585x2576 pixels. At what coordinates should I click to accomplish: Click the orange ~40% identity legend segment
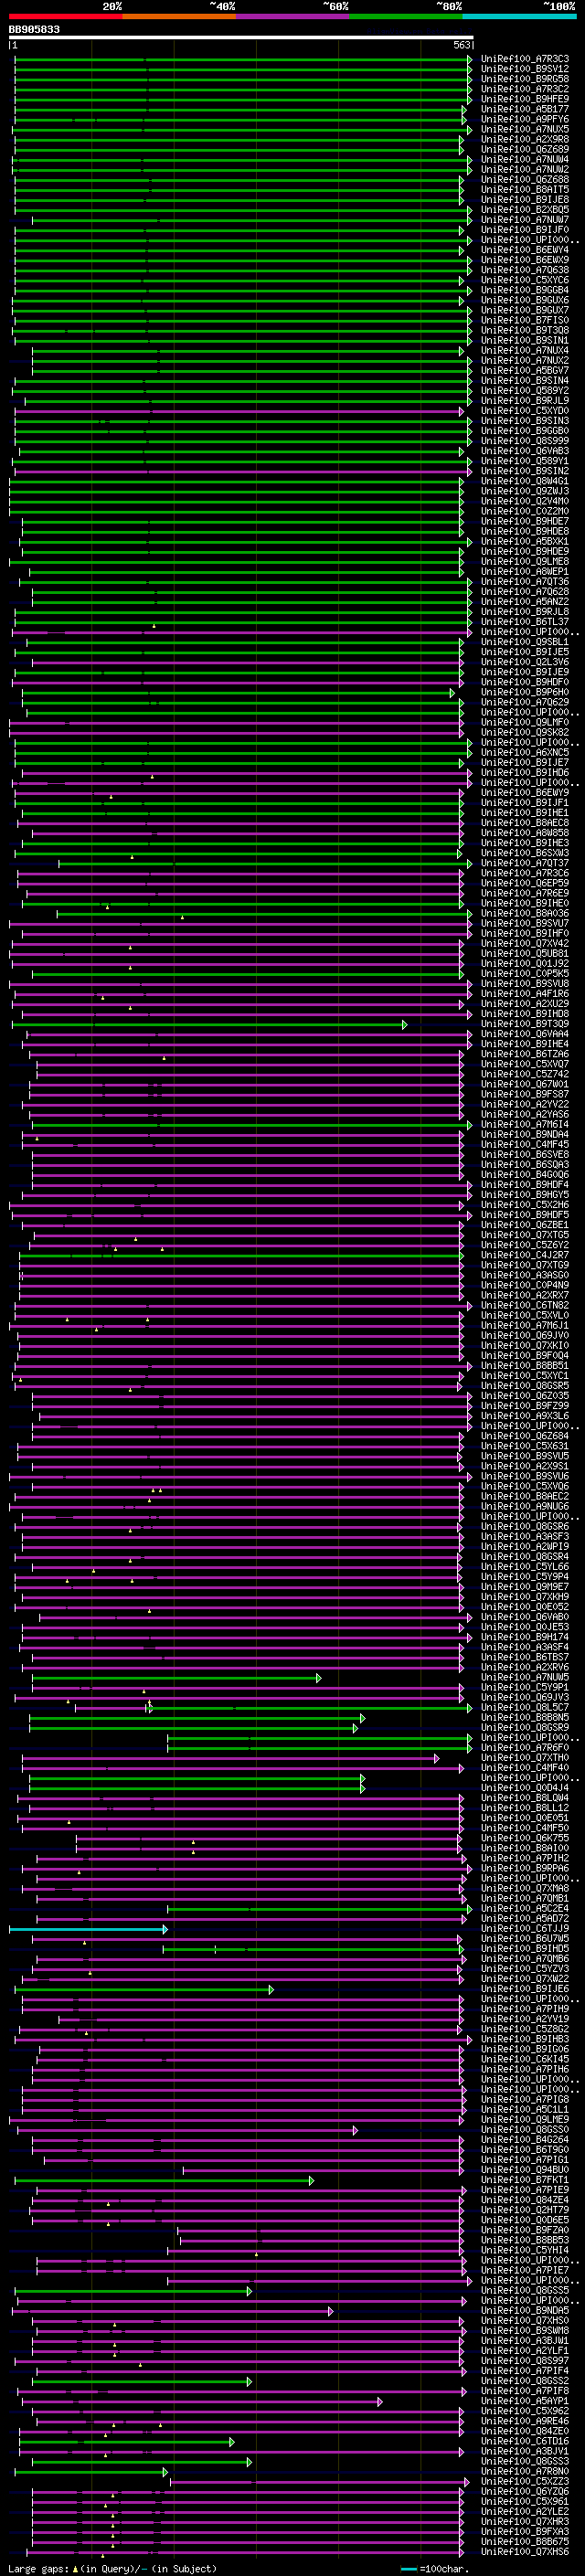click(x=179, y=17)
